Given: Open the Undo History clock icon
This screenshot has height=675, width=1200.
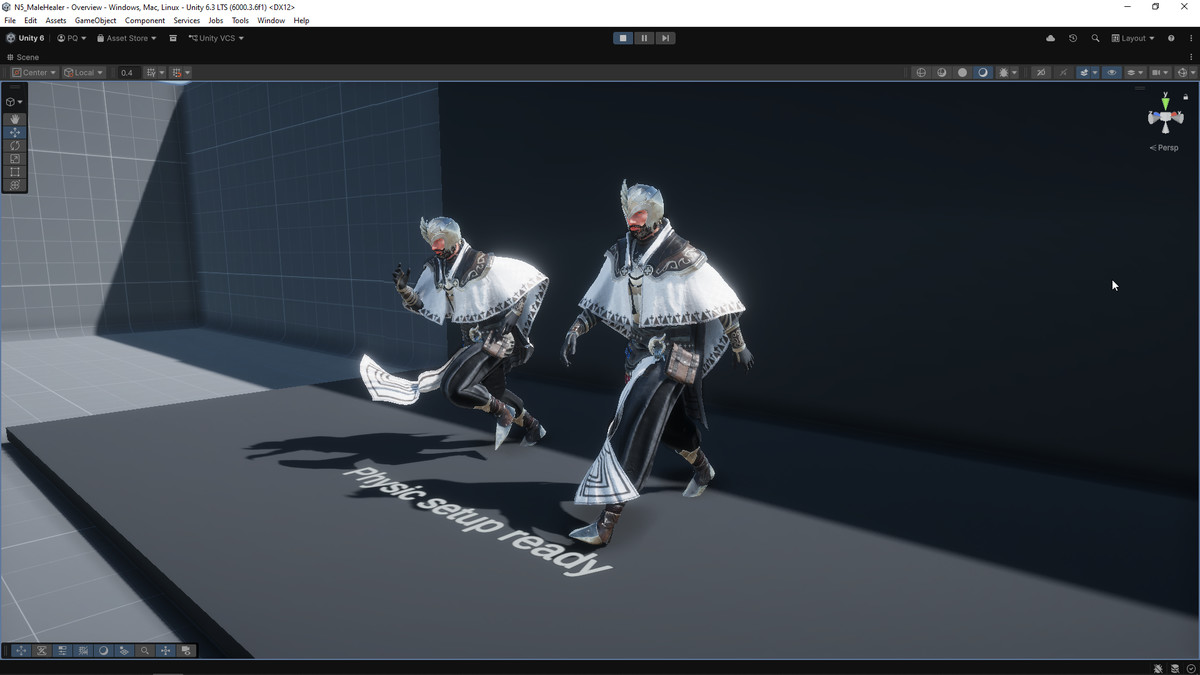Looking at the screenshot, I should [1073, 38].
